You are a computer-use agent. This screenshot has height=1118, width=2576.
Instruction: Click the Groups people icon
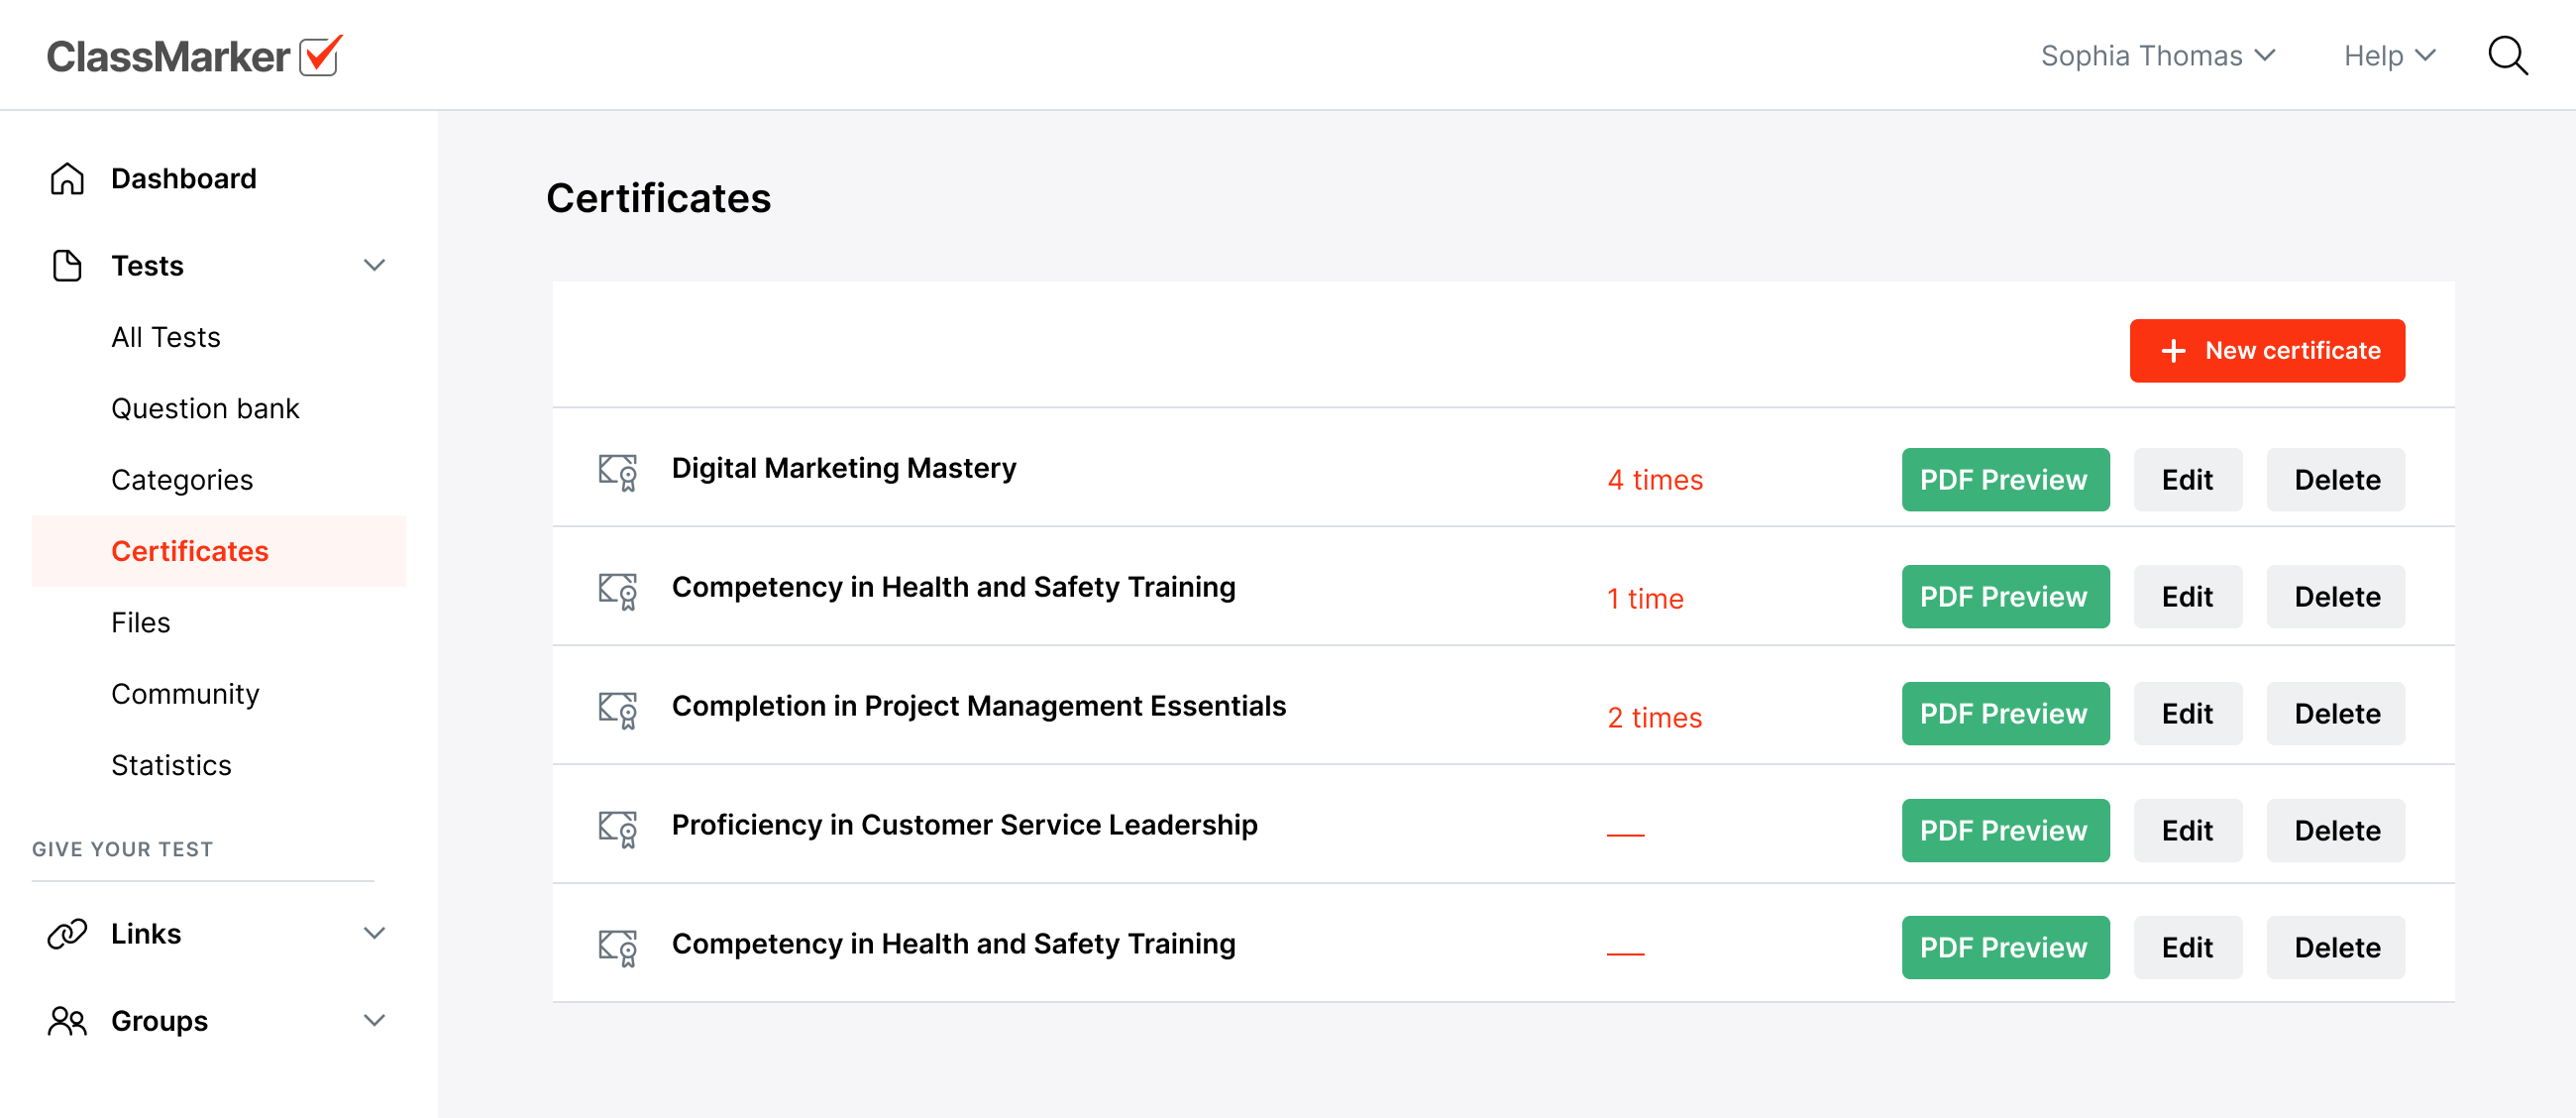click(67, 1021)
